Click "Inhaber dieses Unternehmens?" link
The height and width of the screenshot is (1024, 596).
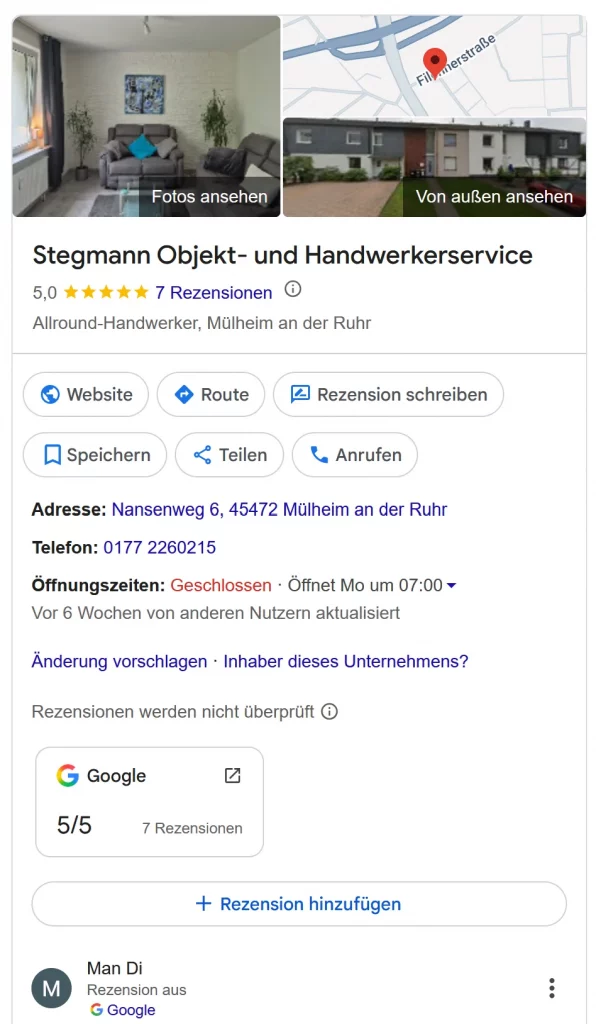(346, 662)
